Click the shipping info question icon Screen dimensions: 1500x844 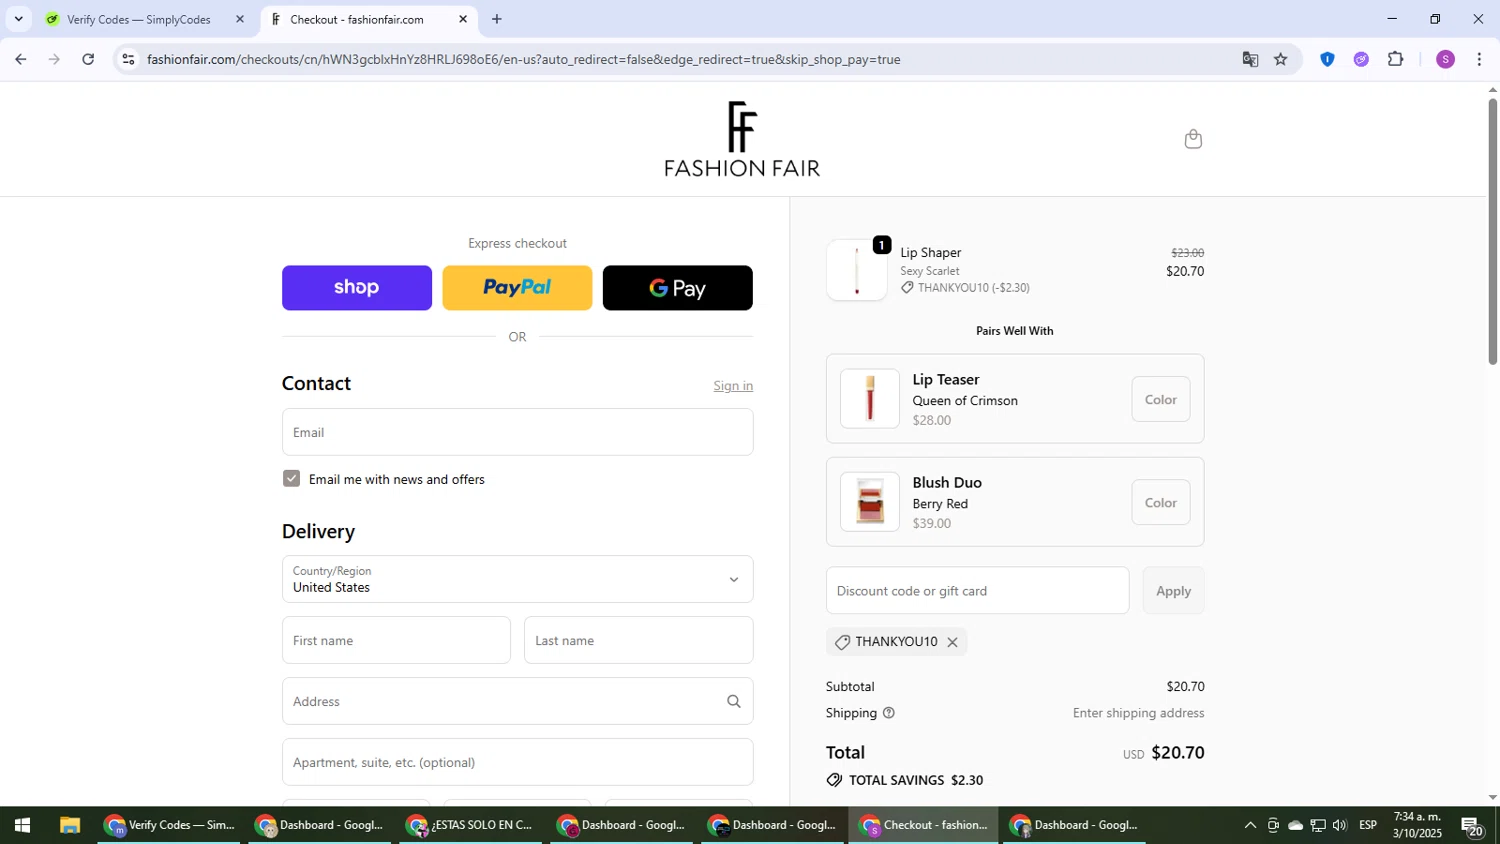click(889, 713)
